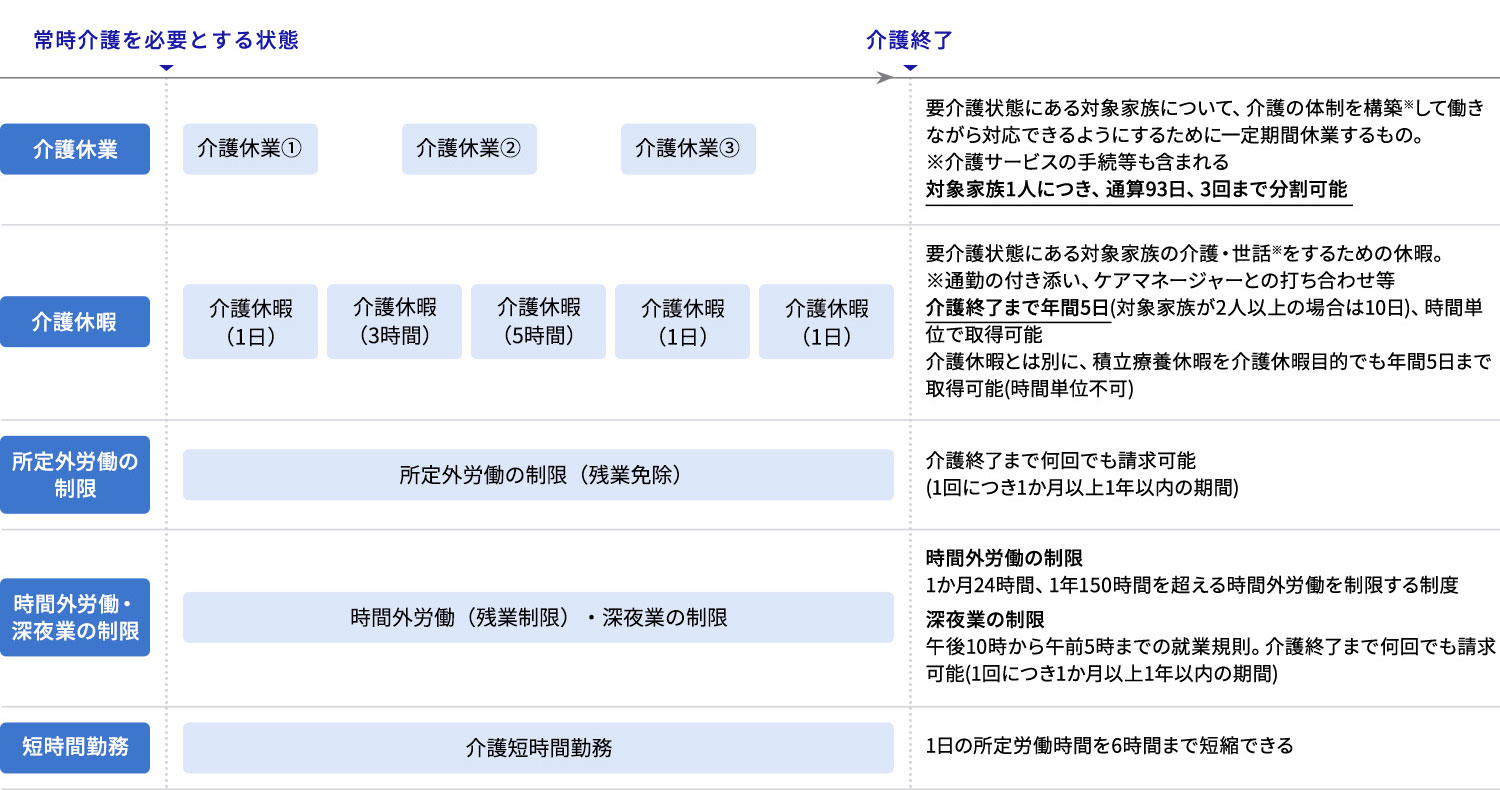
Task: Click the underlined 介護終了まで年間5日 text
Action: pyautogui.click(x=1018, y=307)
